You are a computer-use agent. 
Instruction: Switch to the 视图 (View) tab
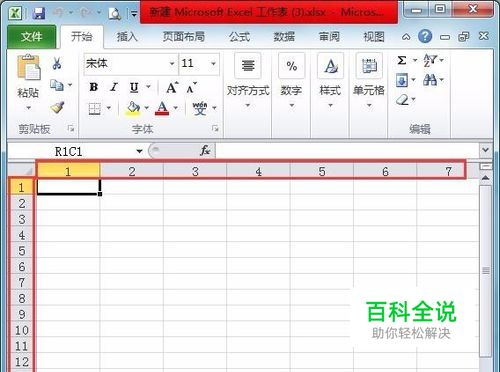click(374, 36)
